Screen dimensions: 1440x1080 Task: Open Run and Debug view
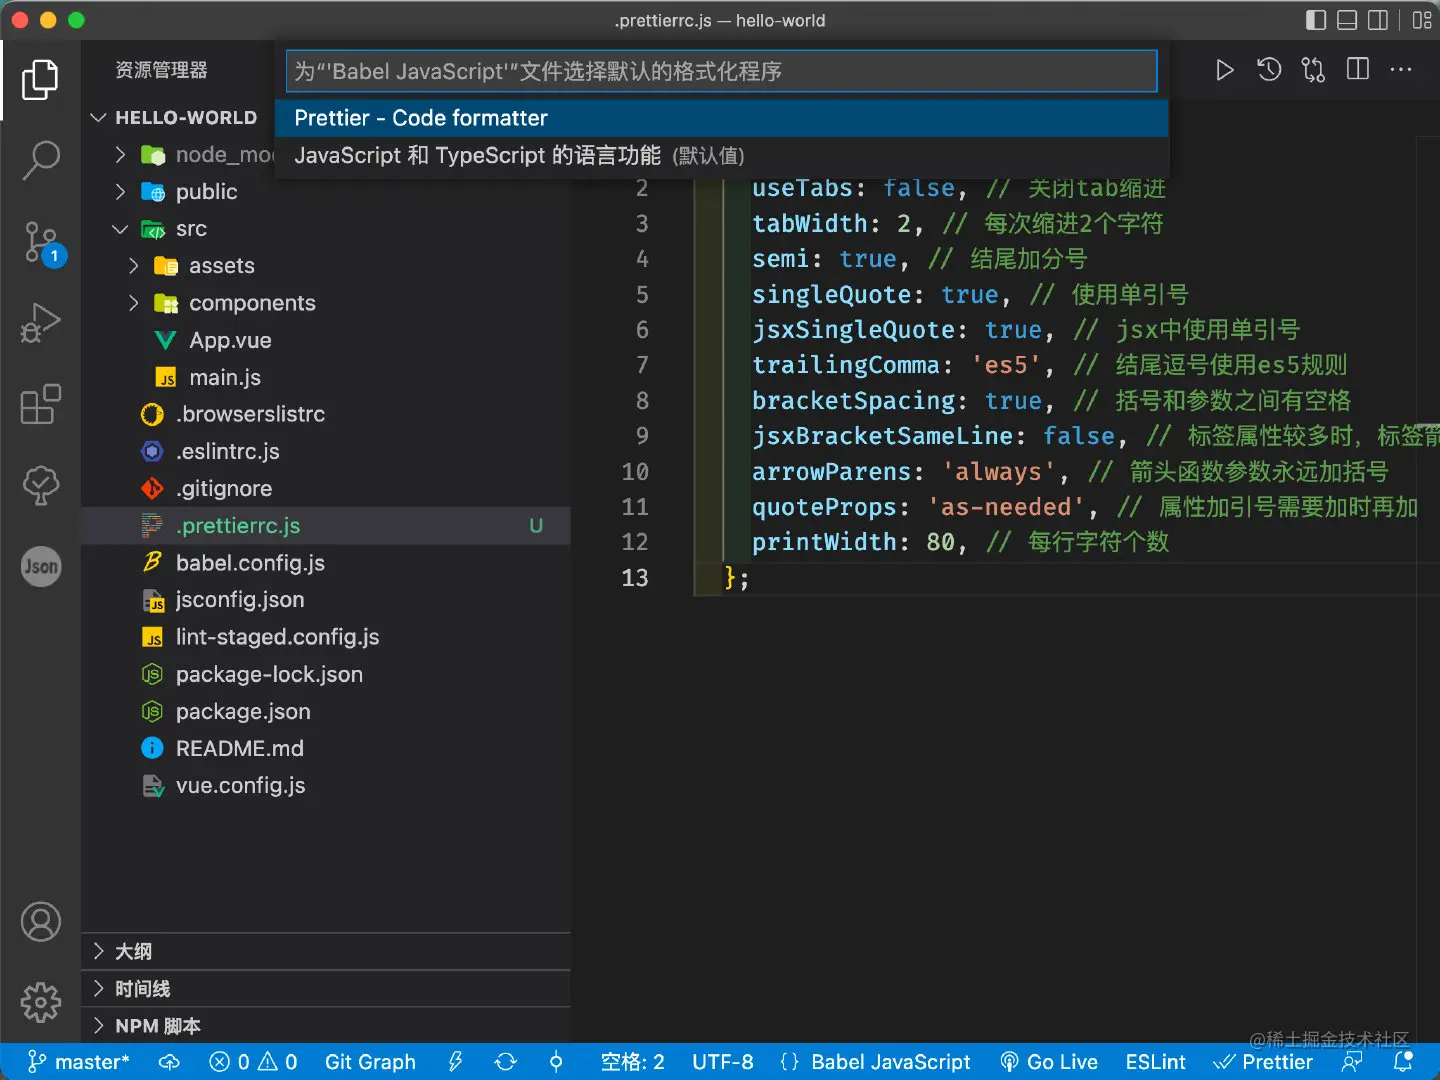click(40, 323)
